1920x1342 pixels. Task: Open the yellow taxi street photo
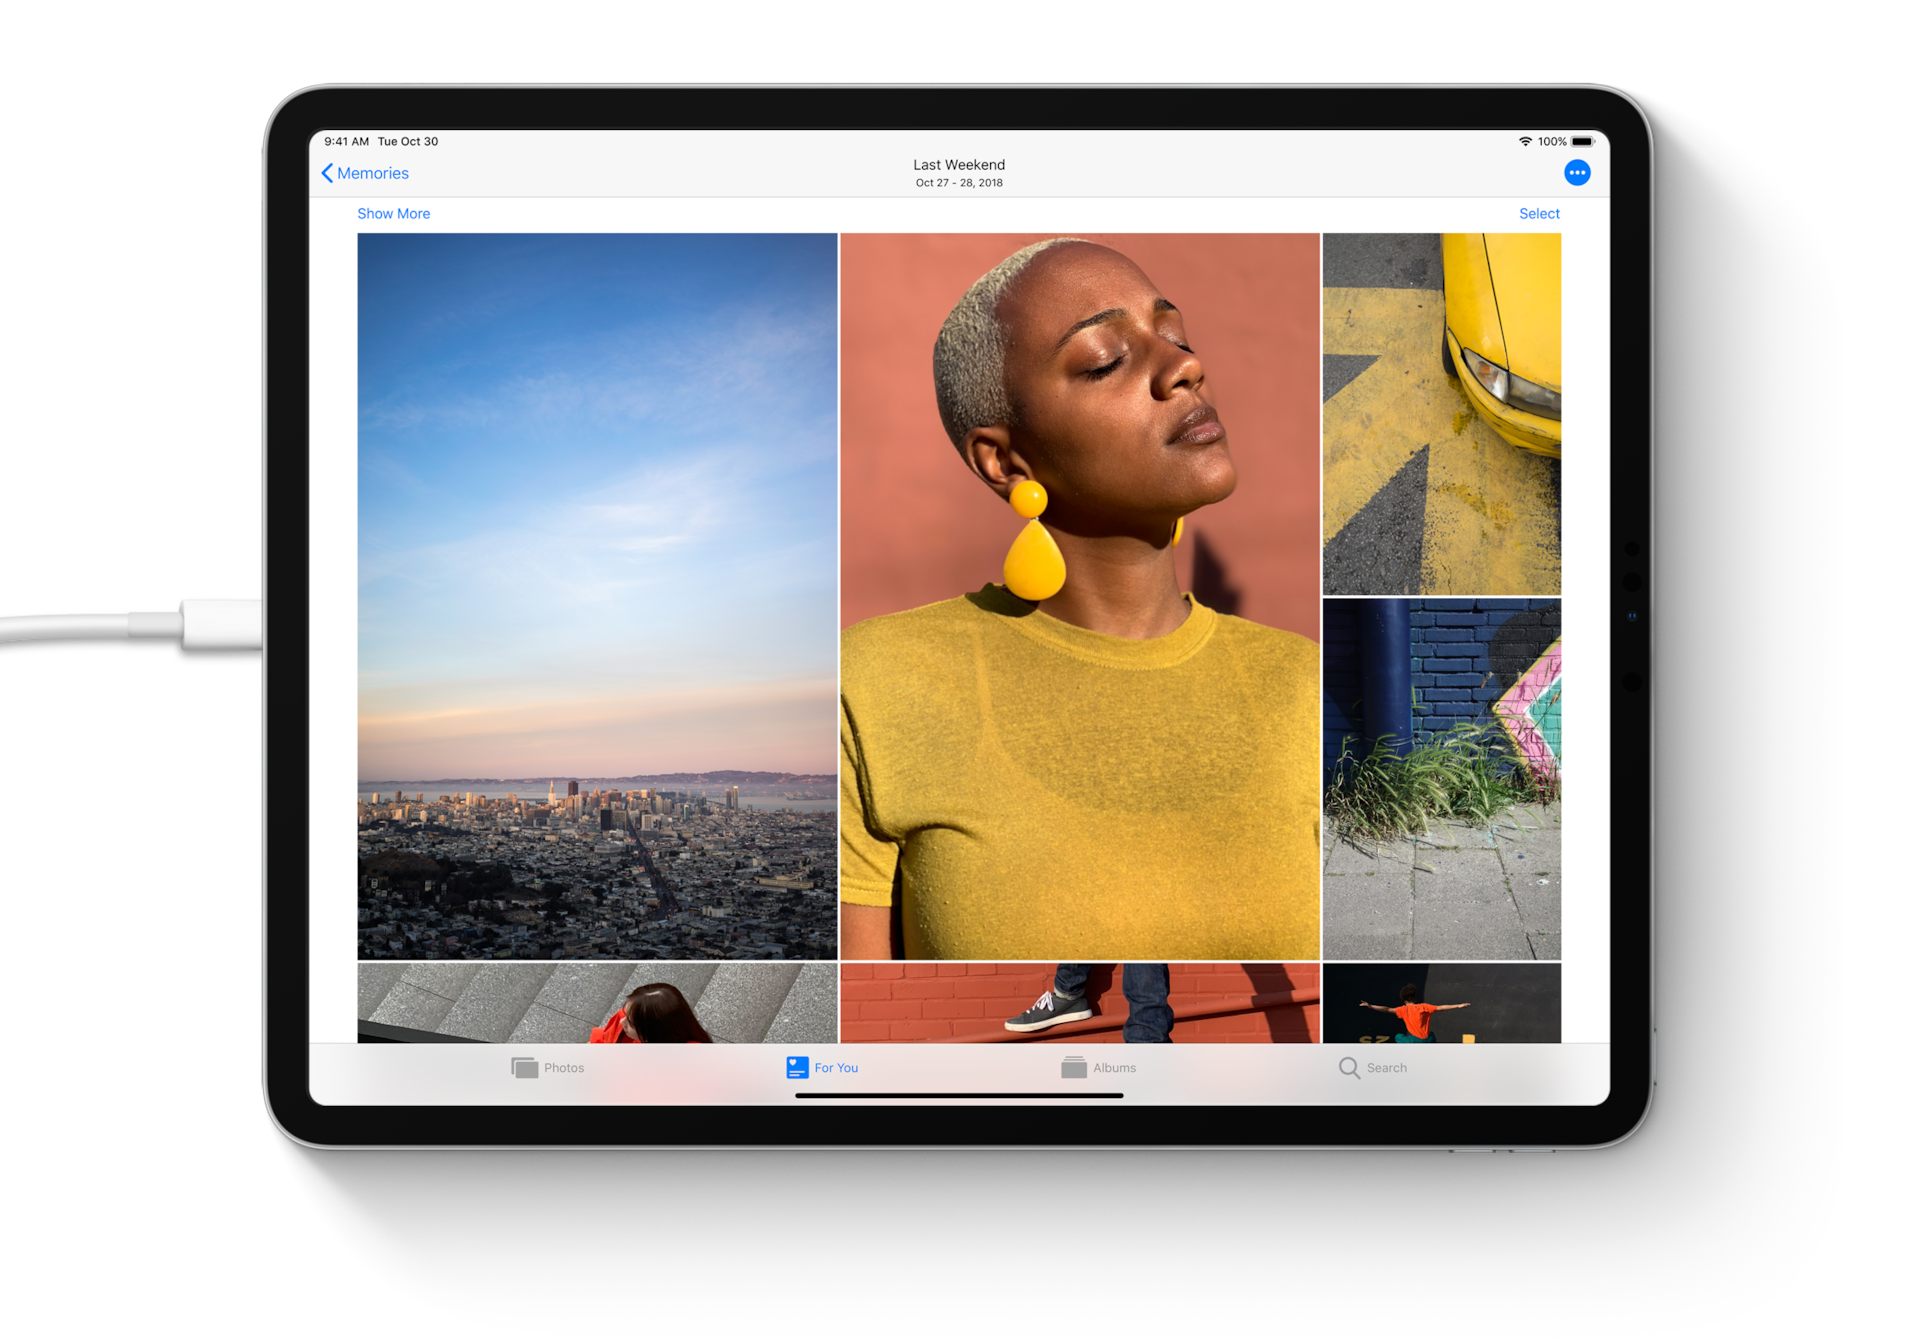coord(1442,414)
